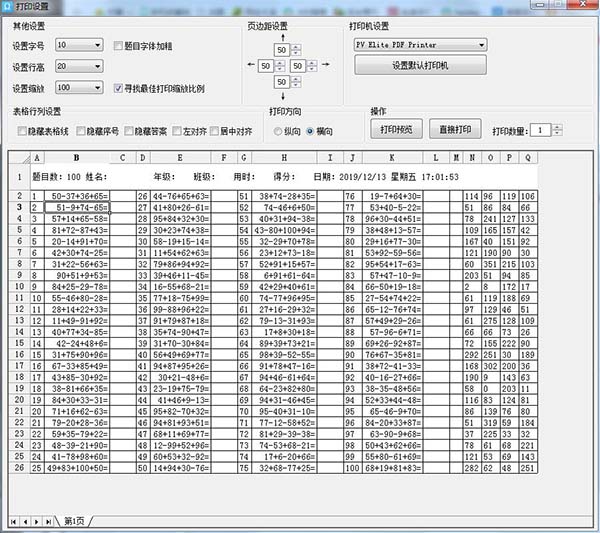Select column Q header
This screenshot has height=533, width=600.
click(528, 158)
